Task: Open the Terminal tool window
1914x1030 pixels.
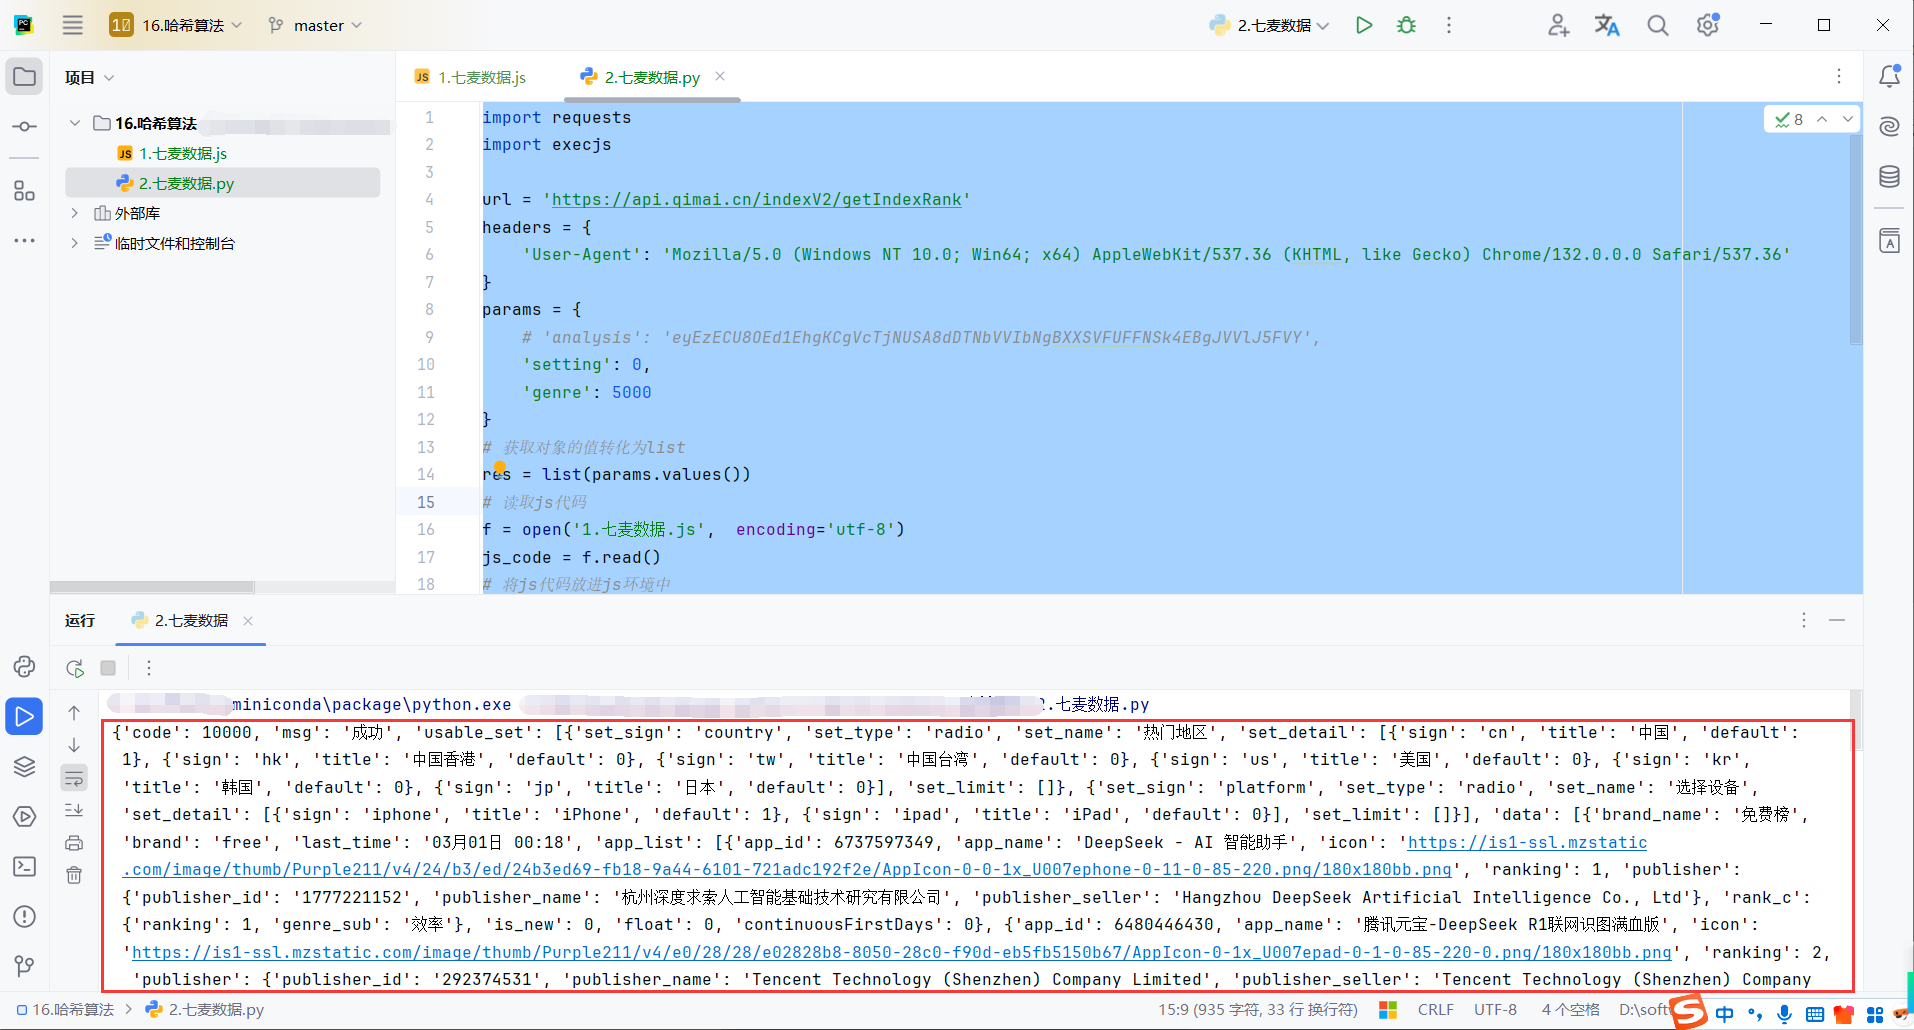Action: [24, 866]
